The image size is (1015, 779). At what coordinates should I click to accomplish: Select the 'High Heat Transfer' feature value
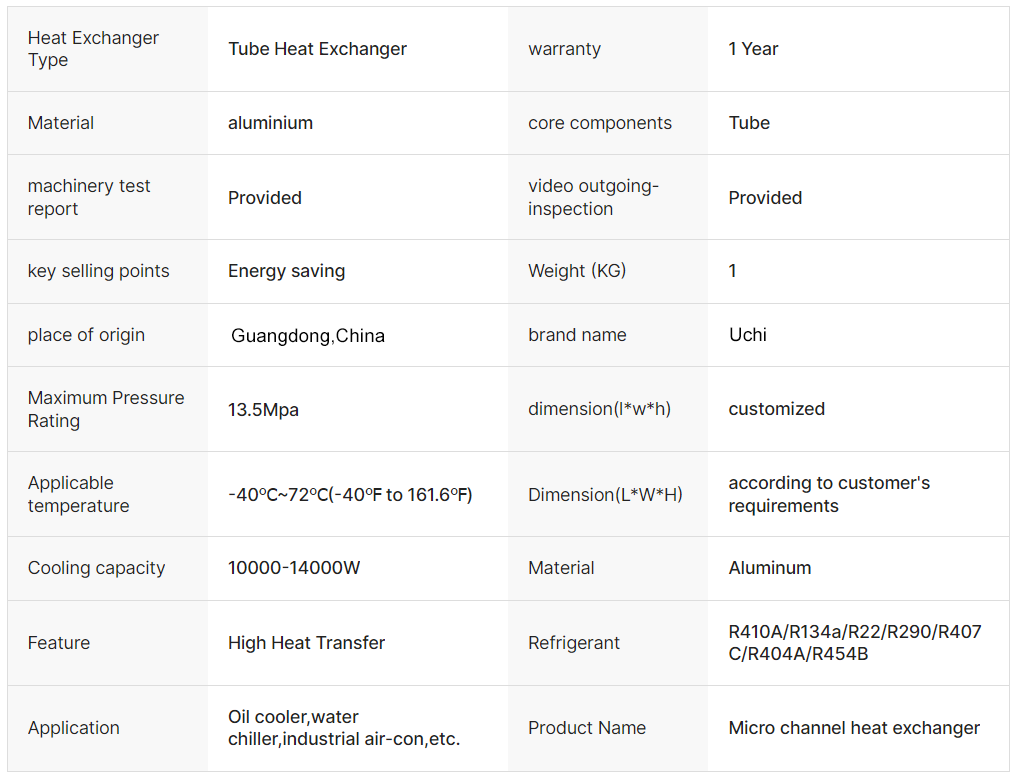(x=306, y=643)
